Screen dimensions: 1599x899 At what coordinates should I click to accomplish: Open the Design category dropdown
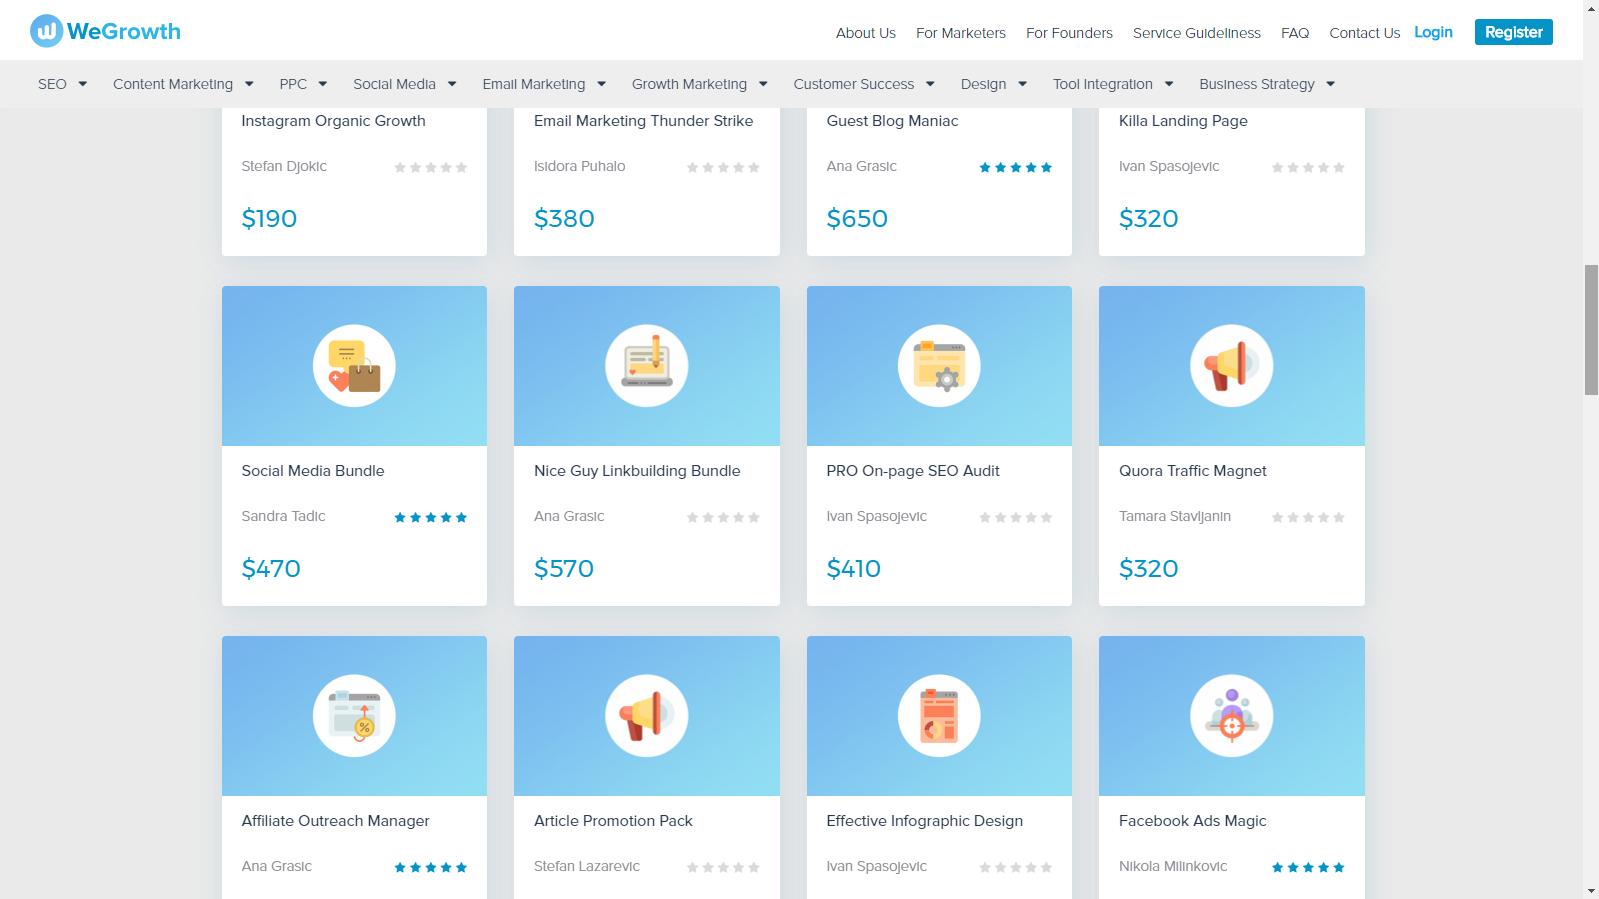[994, 84]
